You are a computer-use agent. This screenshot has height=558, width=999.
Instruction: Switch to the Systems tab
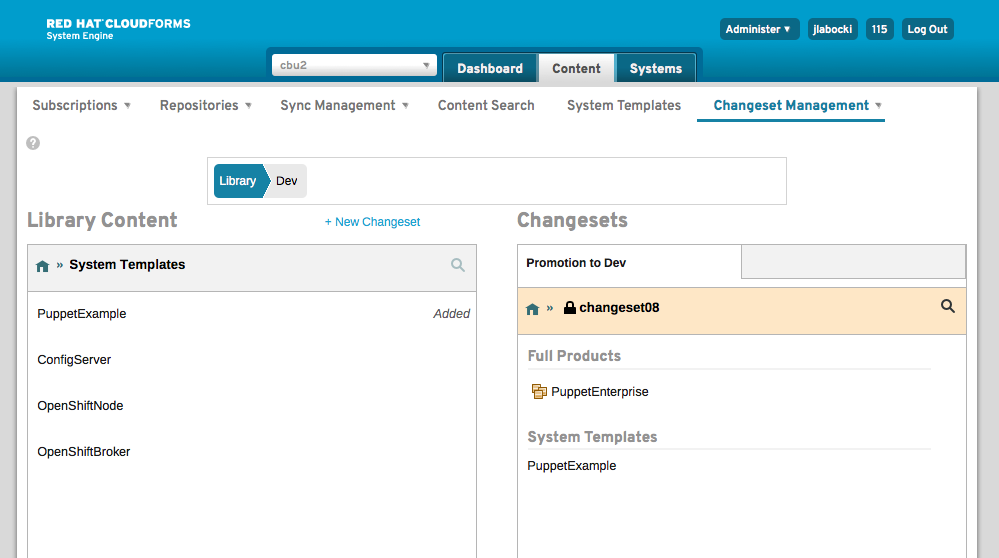coord(655,68)
